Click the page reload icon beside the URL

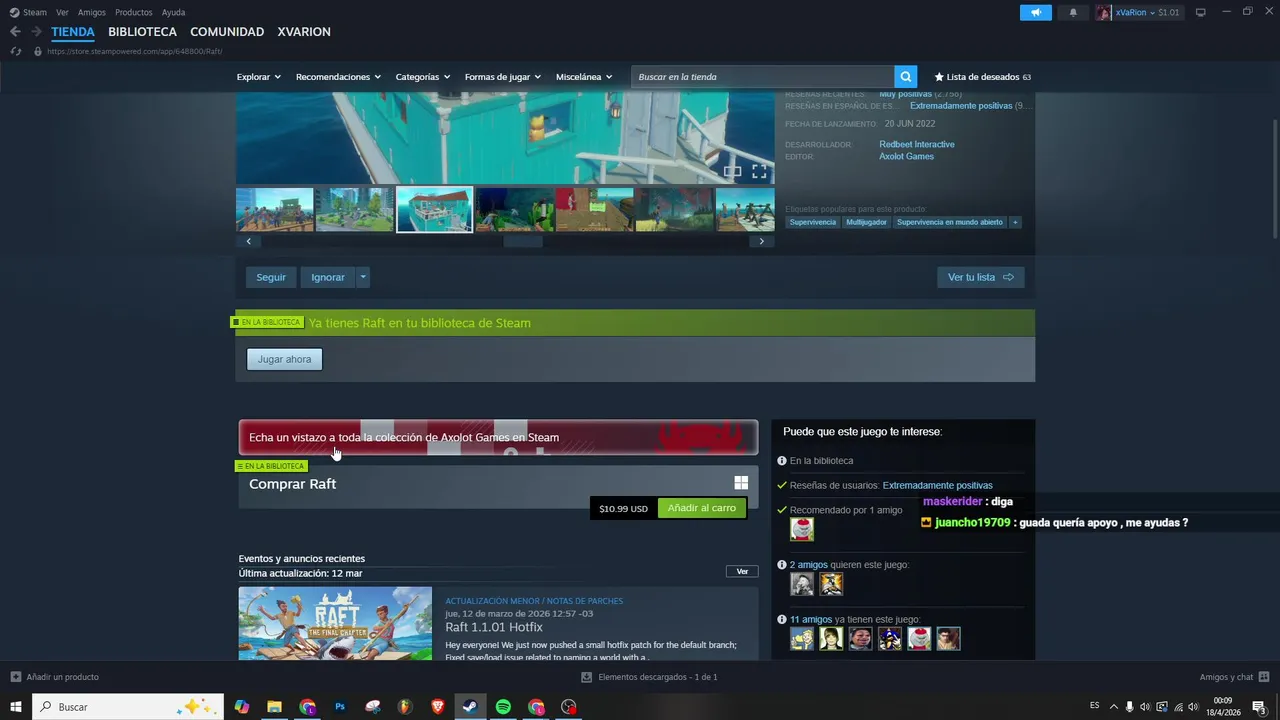click(x=16, y=51)
